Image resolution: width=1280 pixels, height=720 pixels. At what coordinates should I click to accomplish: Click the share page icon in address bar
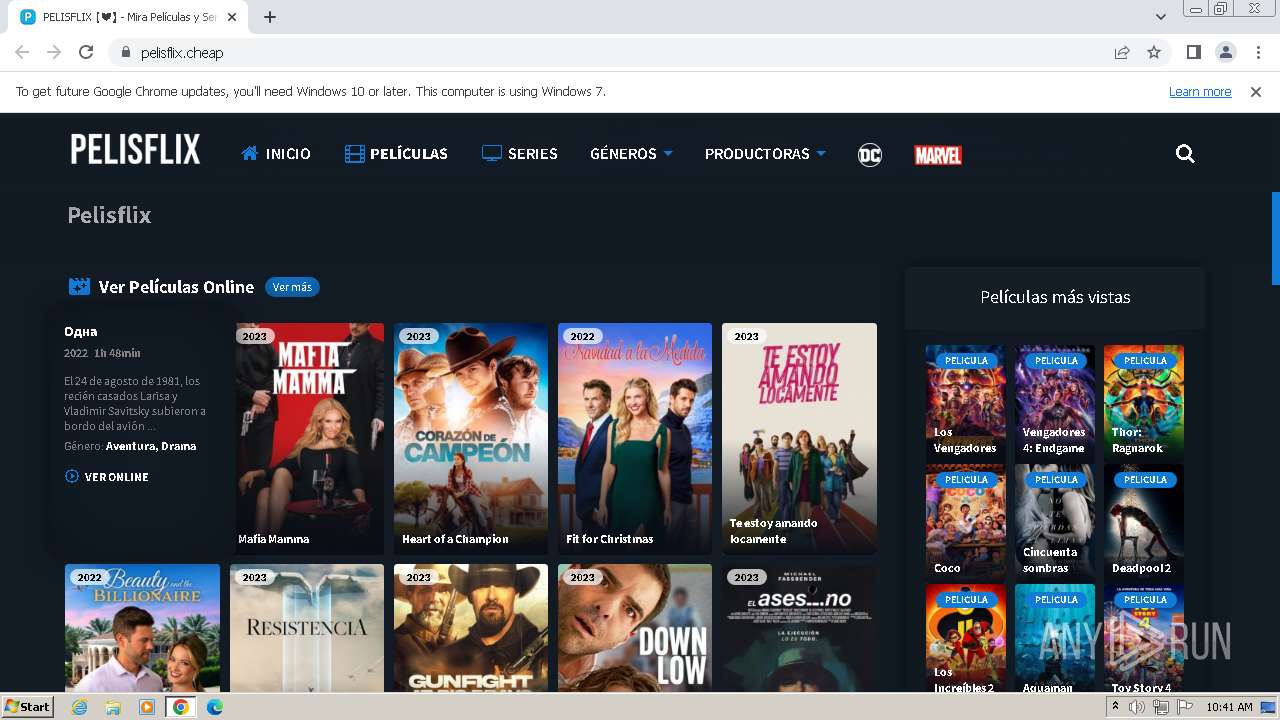1122,52
